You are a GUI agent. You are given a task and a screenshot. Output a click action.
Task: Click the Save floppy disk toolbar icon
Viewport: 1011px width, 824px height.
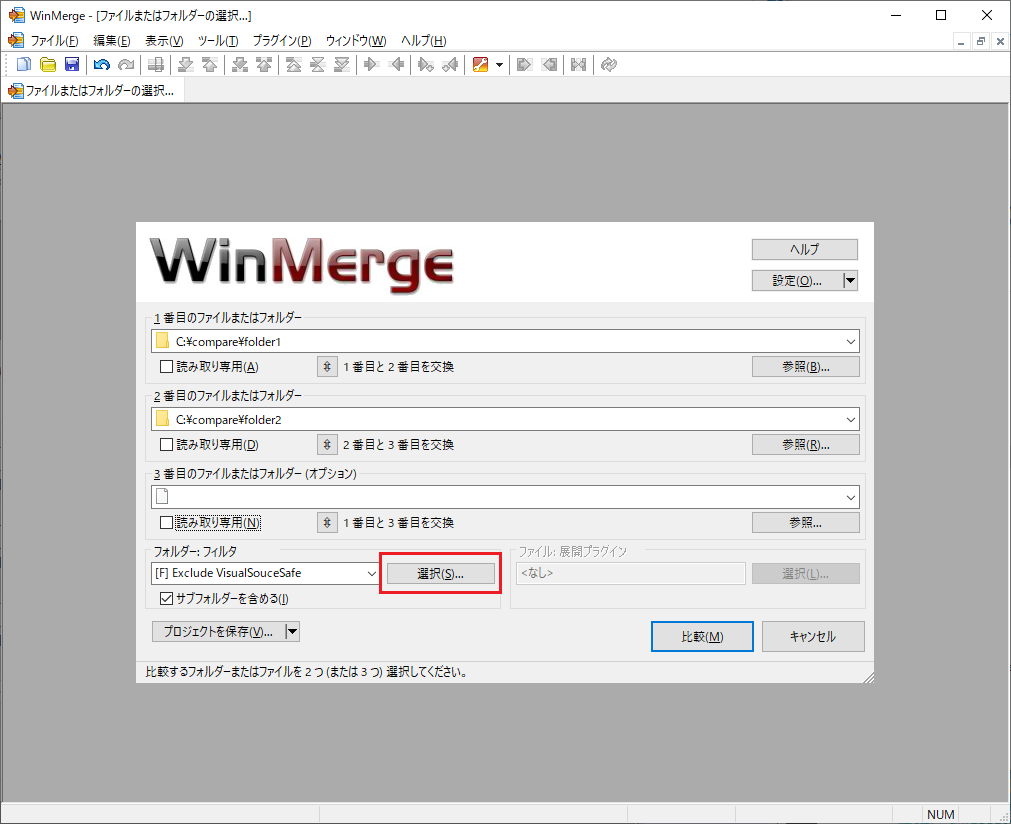[72, 64]
